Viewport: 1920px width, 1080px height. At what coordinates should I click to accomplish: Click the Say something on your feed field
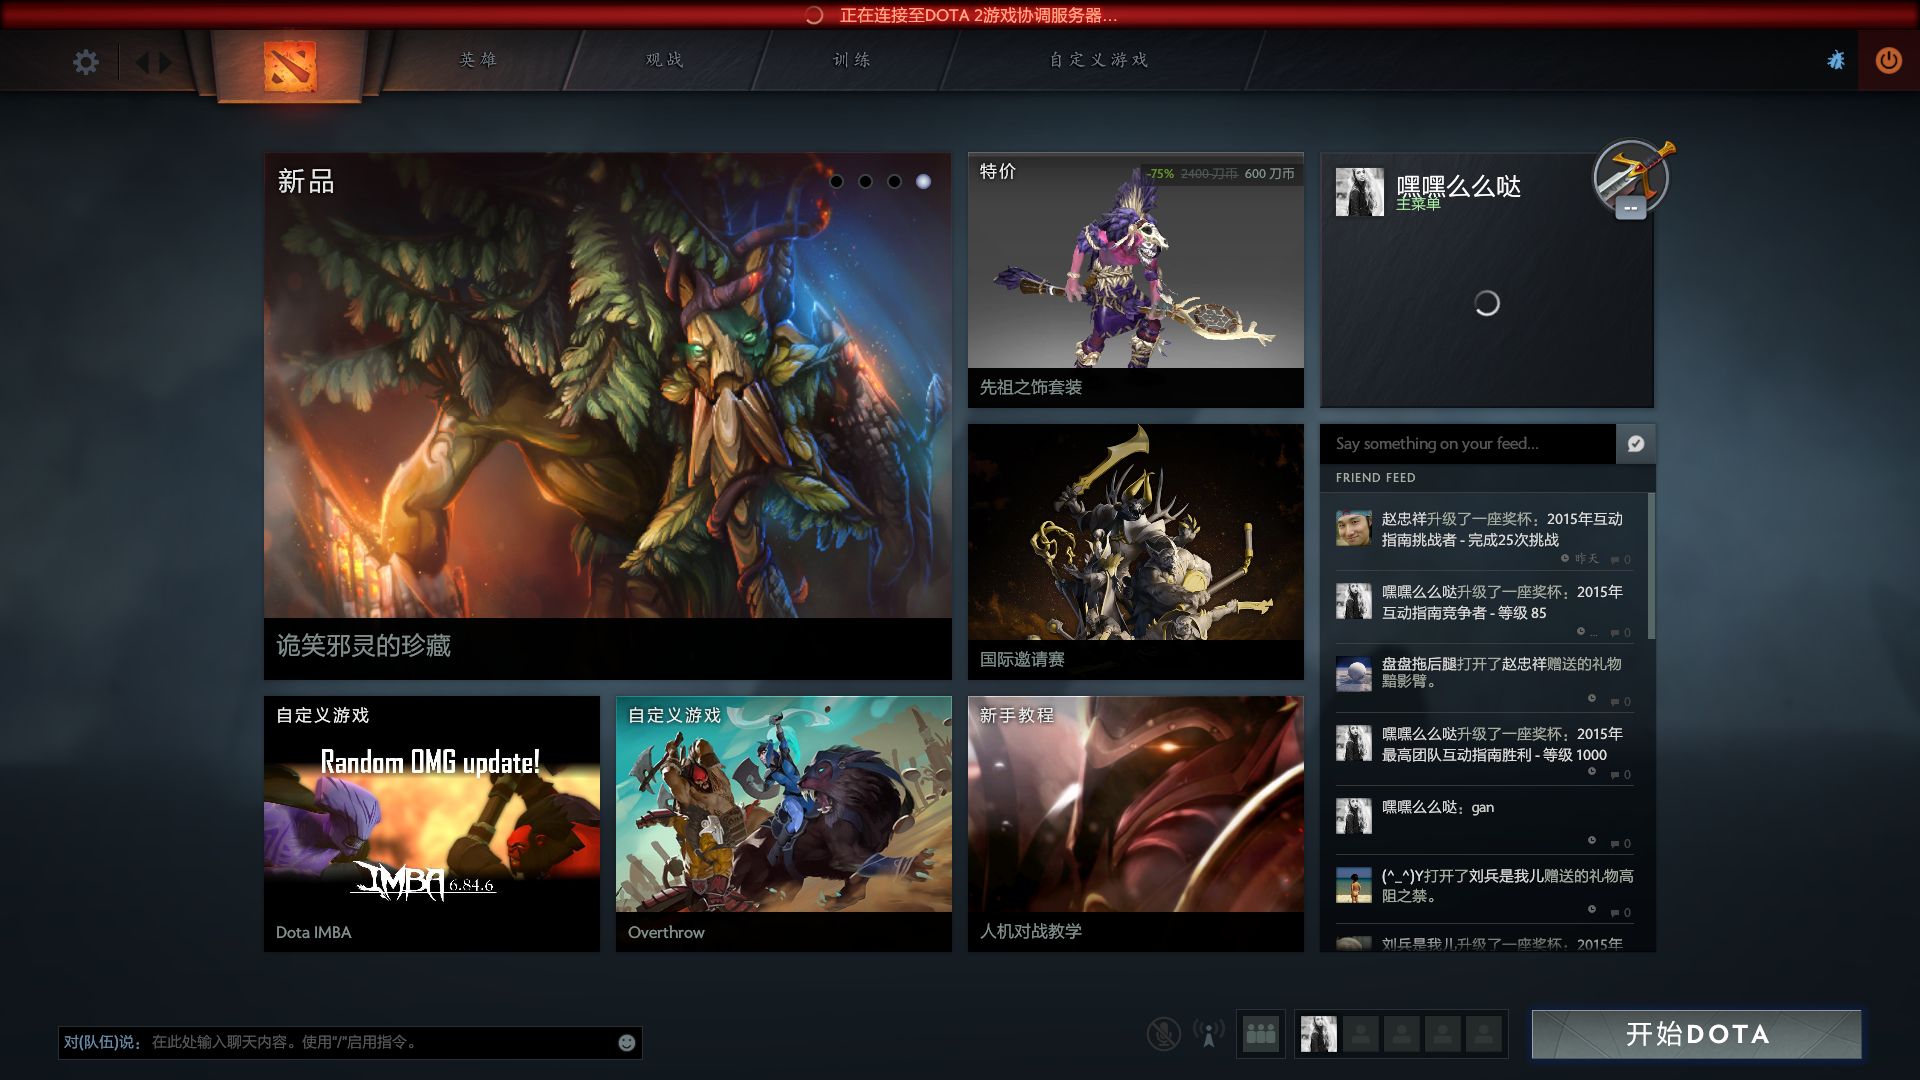click(1468, 444)
